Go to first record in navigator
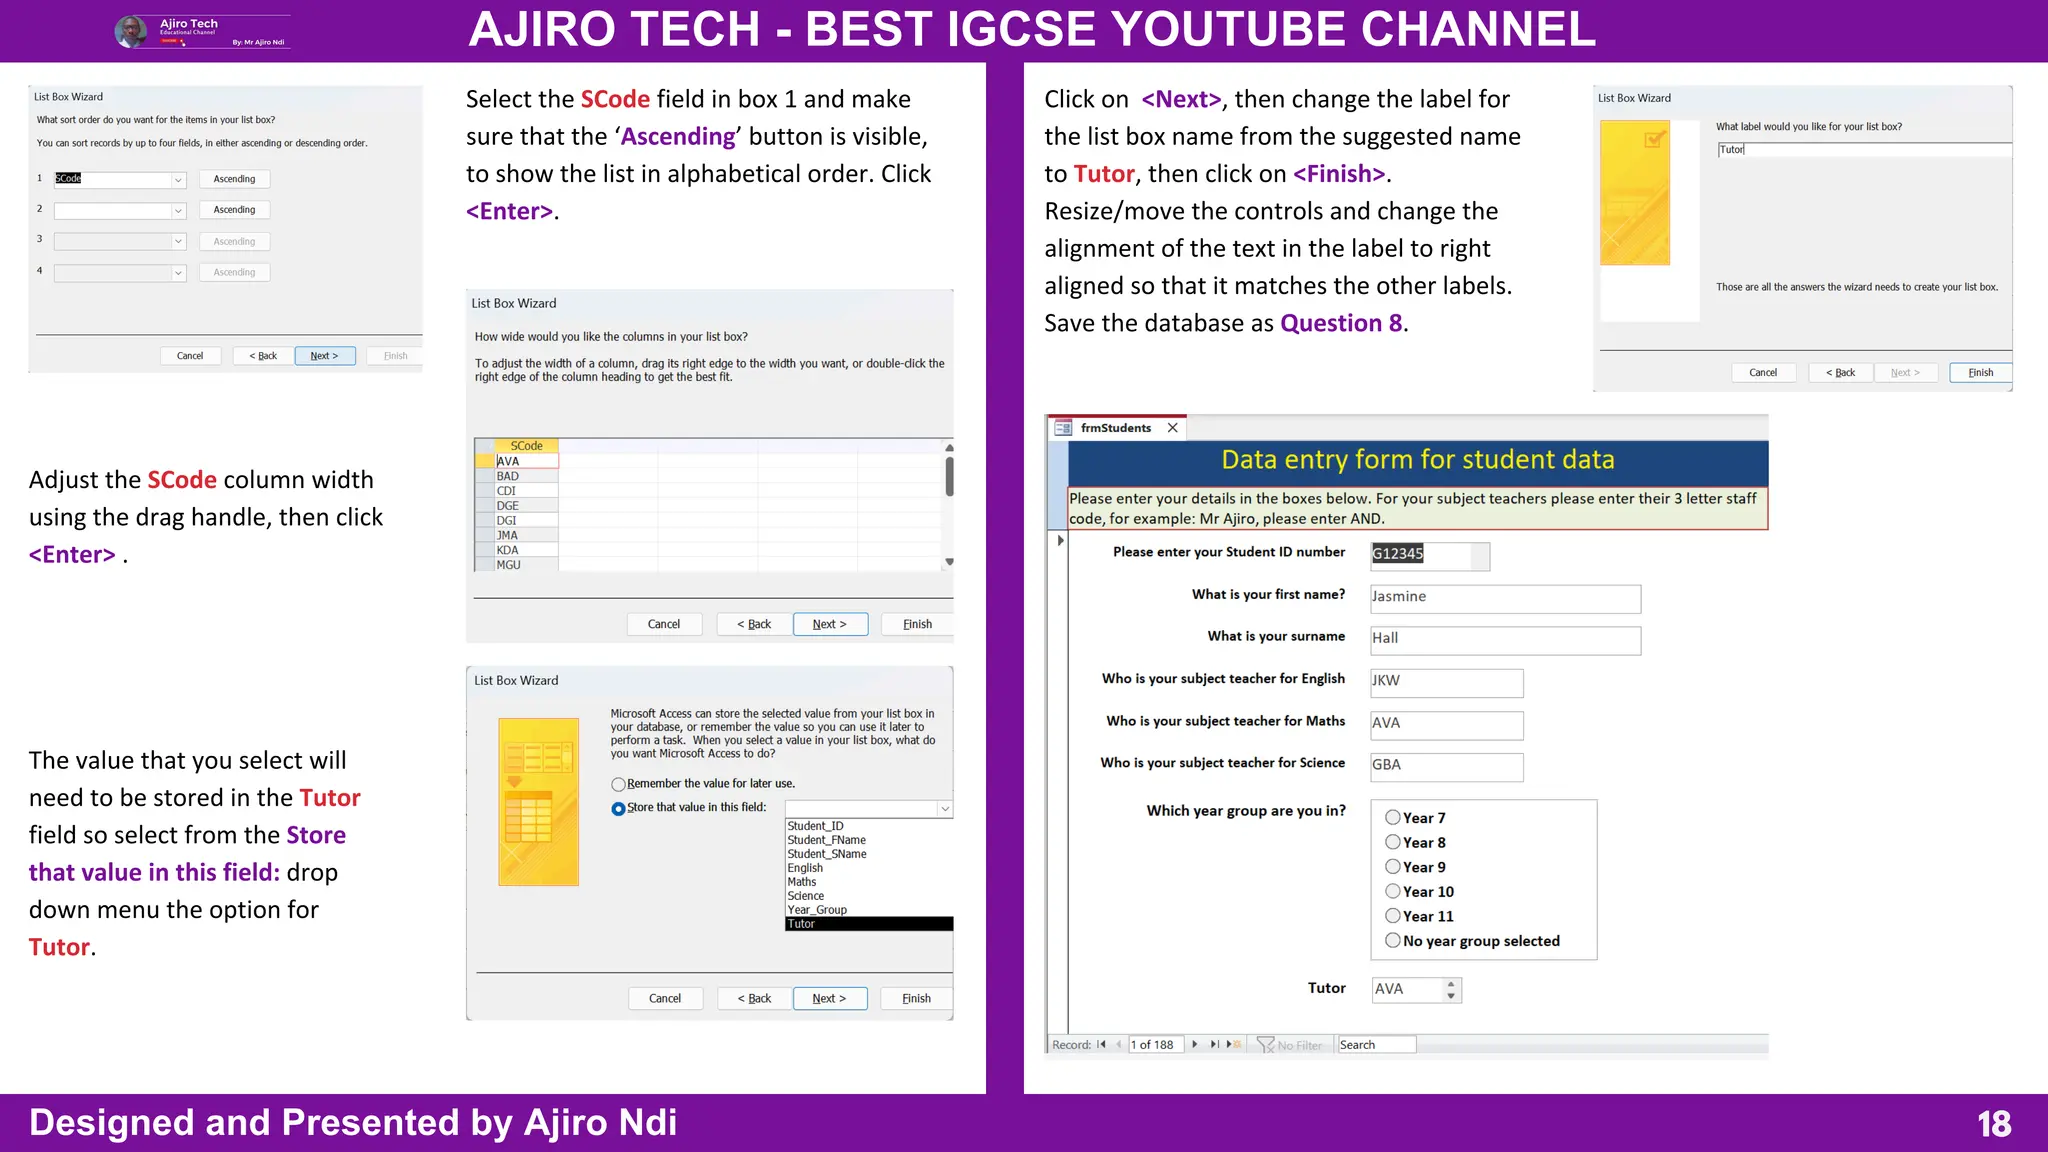The height and width of the screenshot is (1152, 2048). point(1101,1044)
